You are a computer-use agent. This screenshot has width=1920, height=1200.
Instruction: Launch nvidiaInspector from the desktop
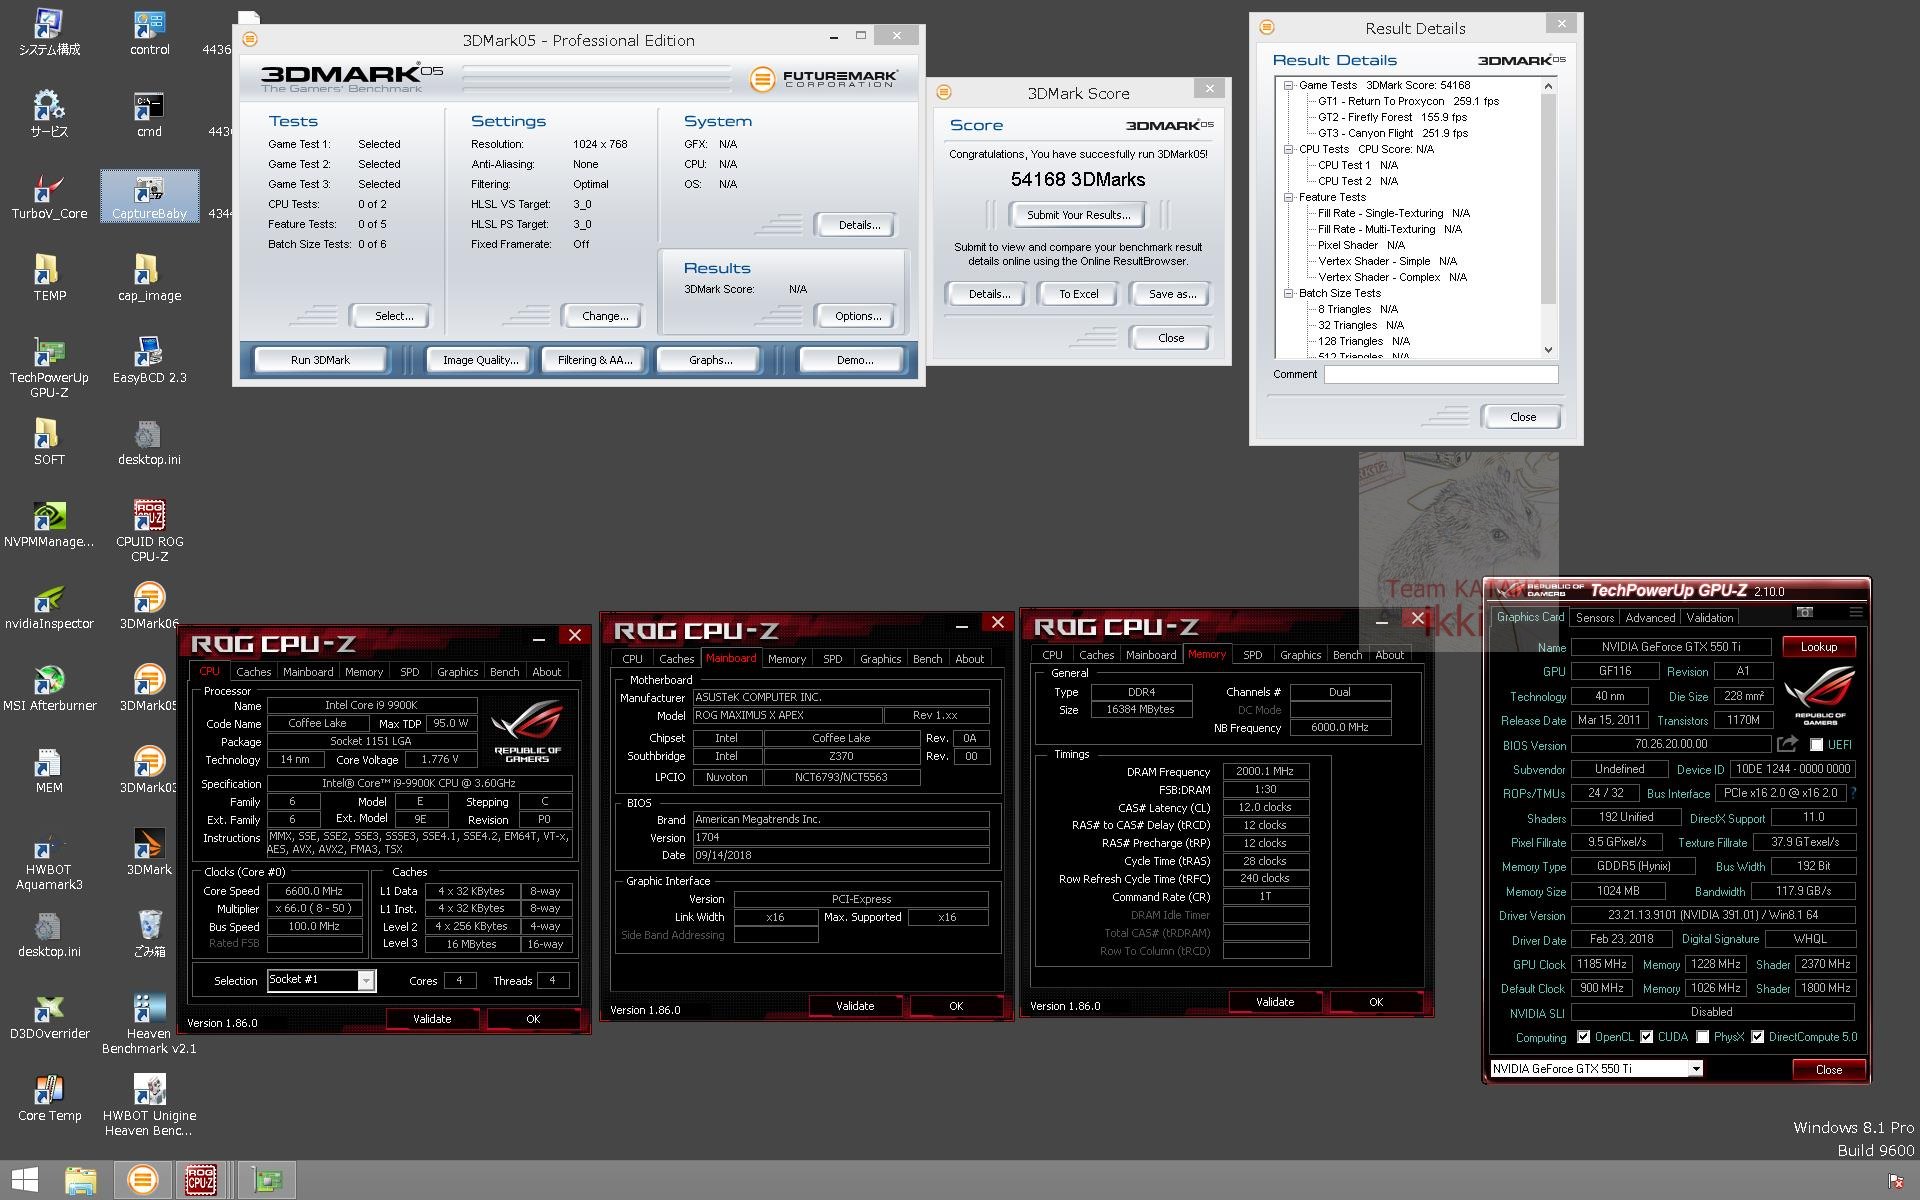(x=49, y=606)
